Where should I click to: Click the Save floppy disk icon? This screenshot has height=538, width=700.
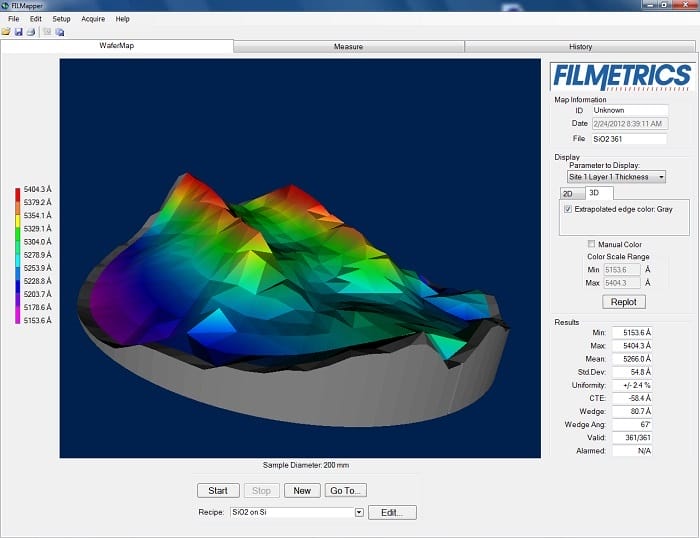[18, 32]
